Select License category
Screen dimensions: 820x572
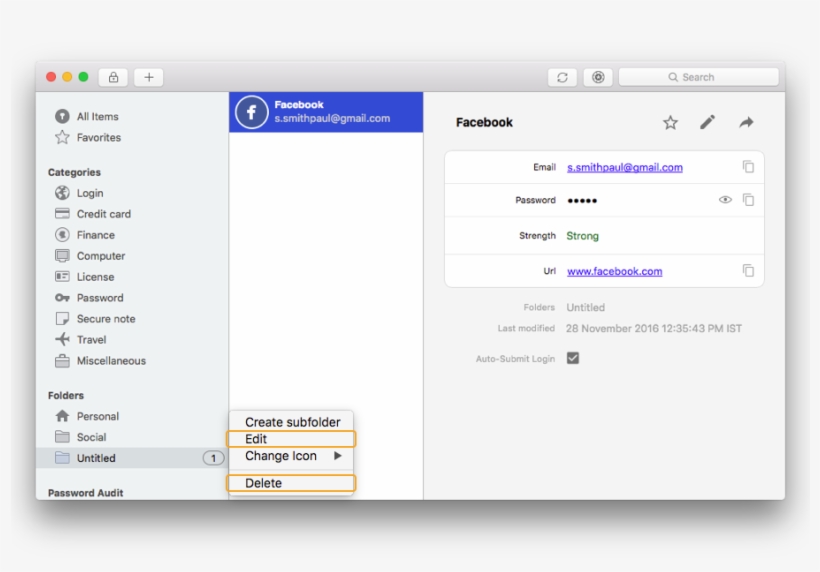click(95, 277)
